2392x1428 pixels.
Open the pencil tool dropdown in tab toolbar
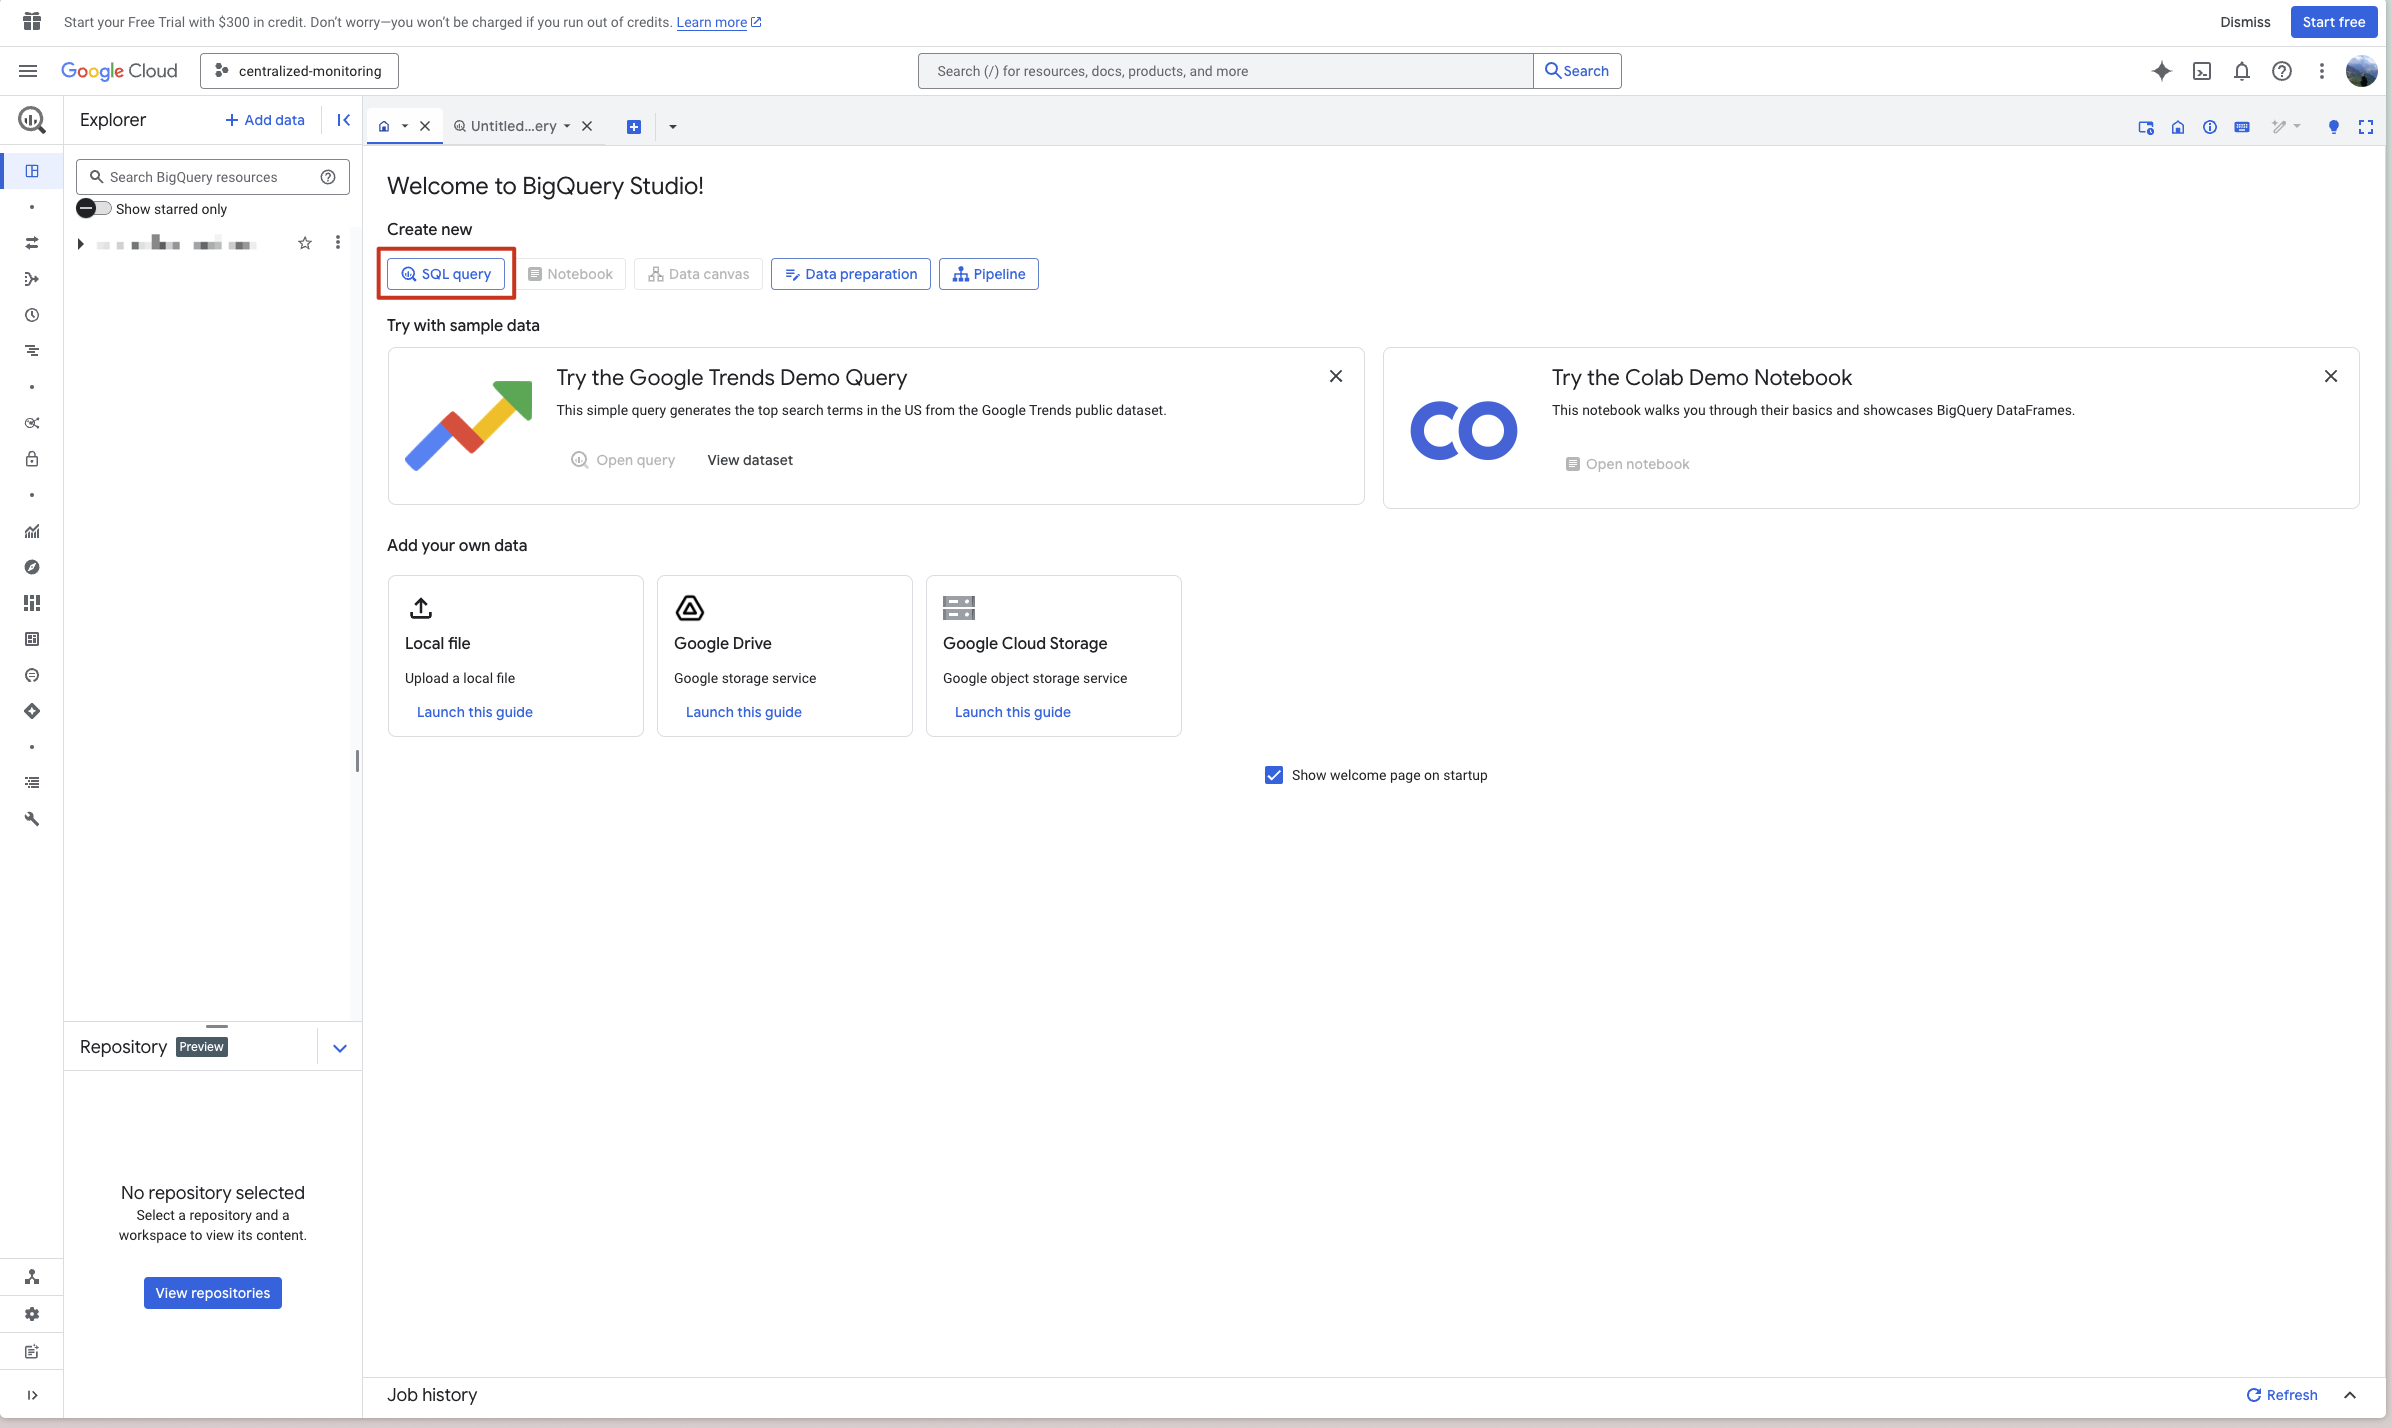click(x=2285, y=127)
